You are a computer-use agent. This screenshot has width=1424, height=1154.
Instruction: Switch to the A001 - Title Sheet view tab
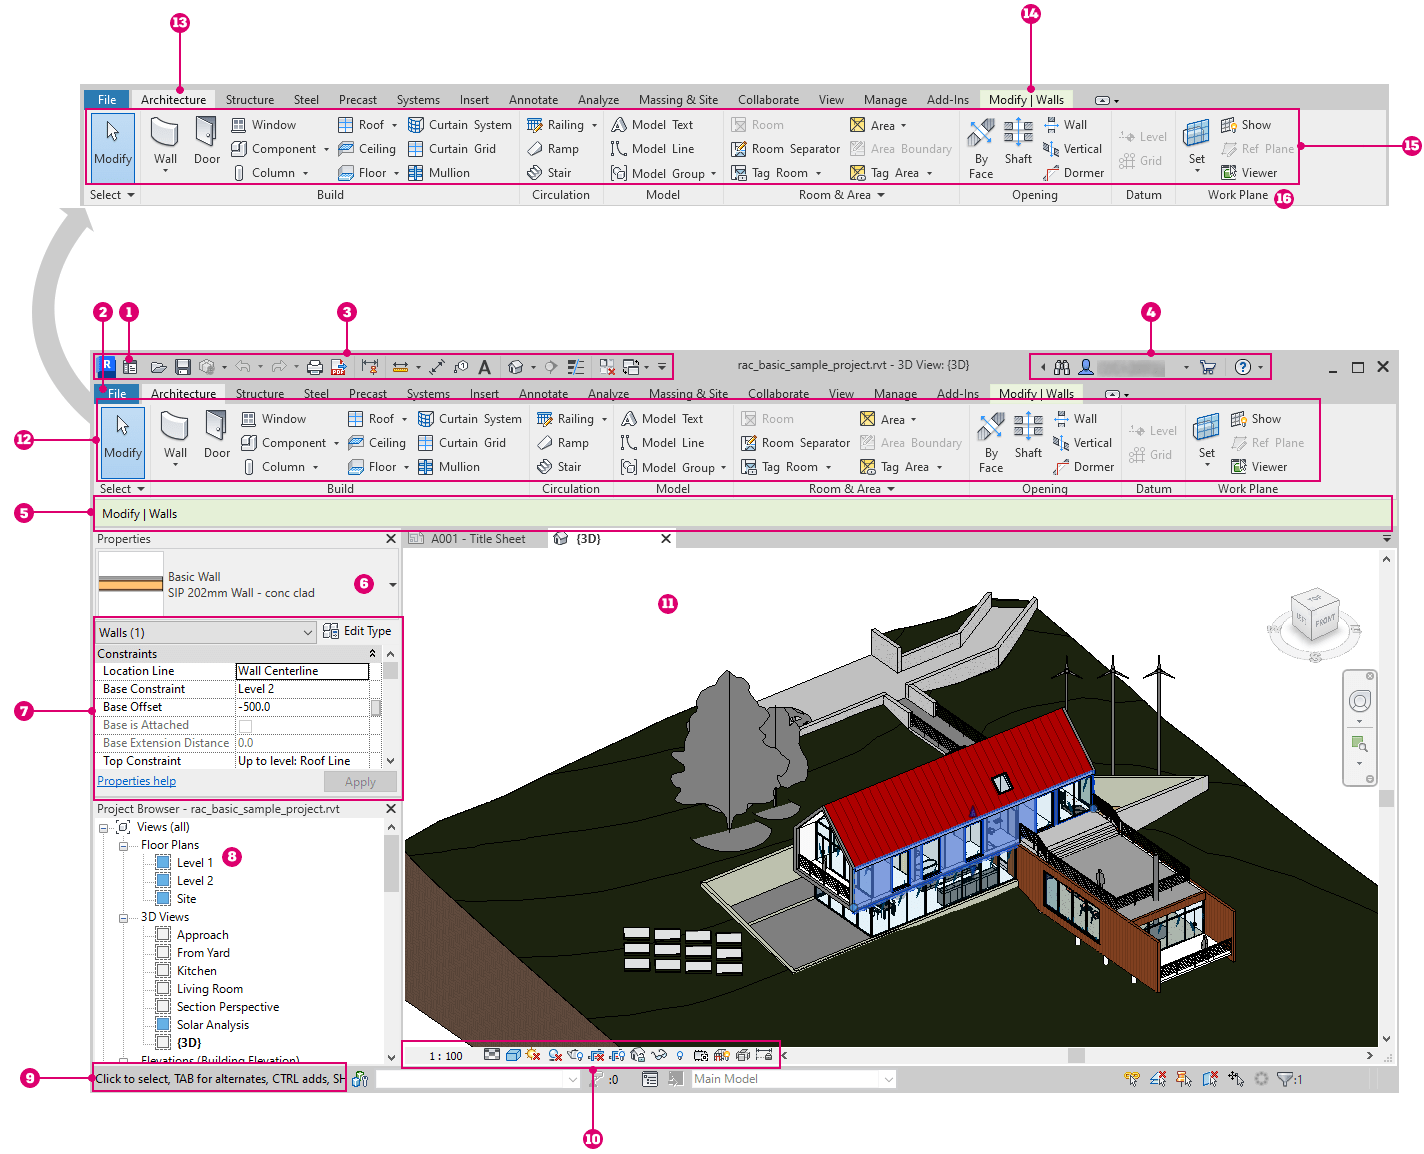[x=477, y=538]
